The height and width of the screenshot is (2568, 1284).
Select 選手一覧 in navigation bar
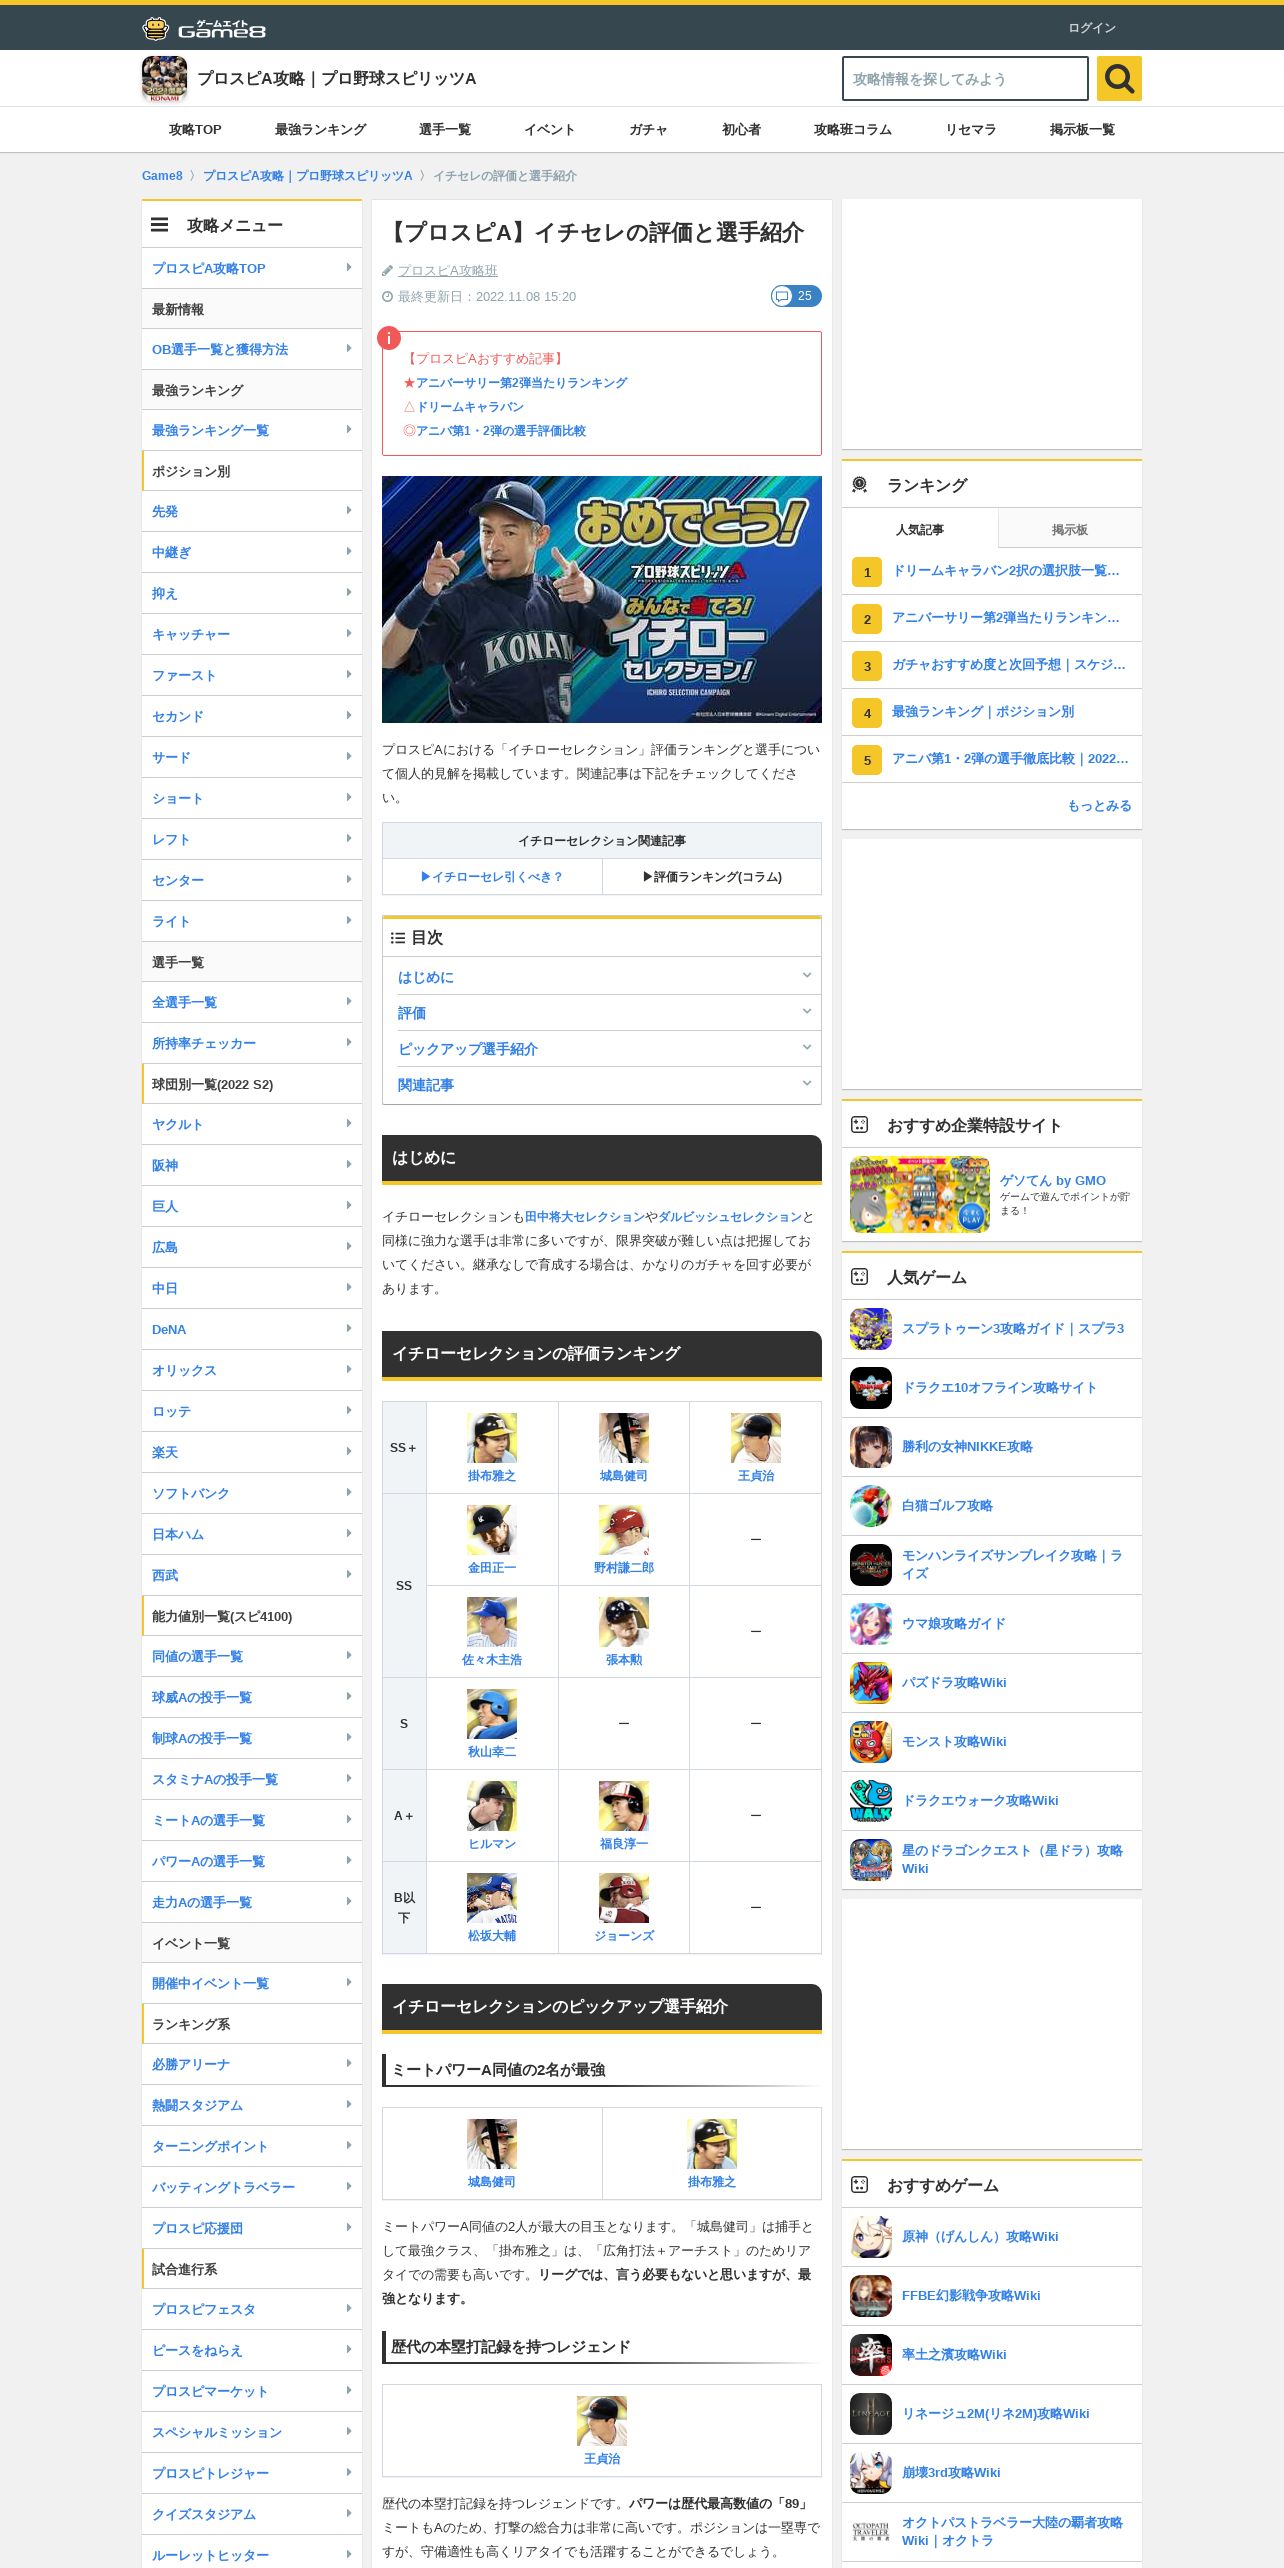[x=445, y=130]
